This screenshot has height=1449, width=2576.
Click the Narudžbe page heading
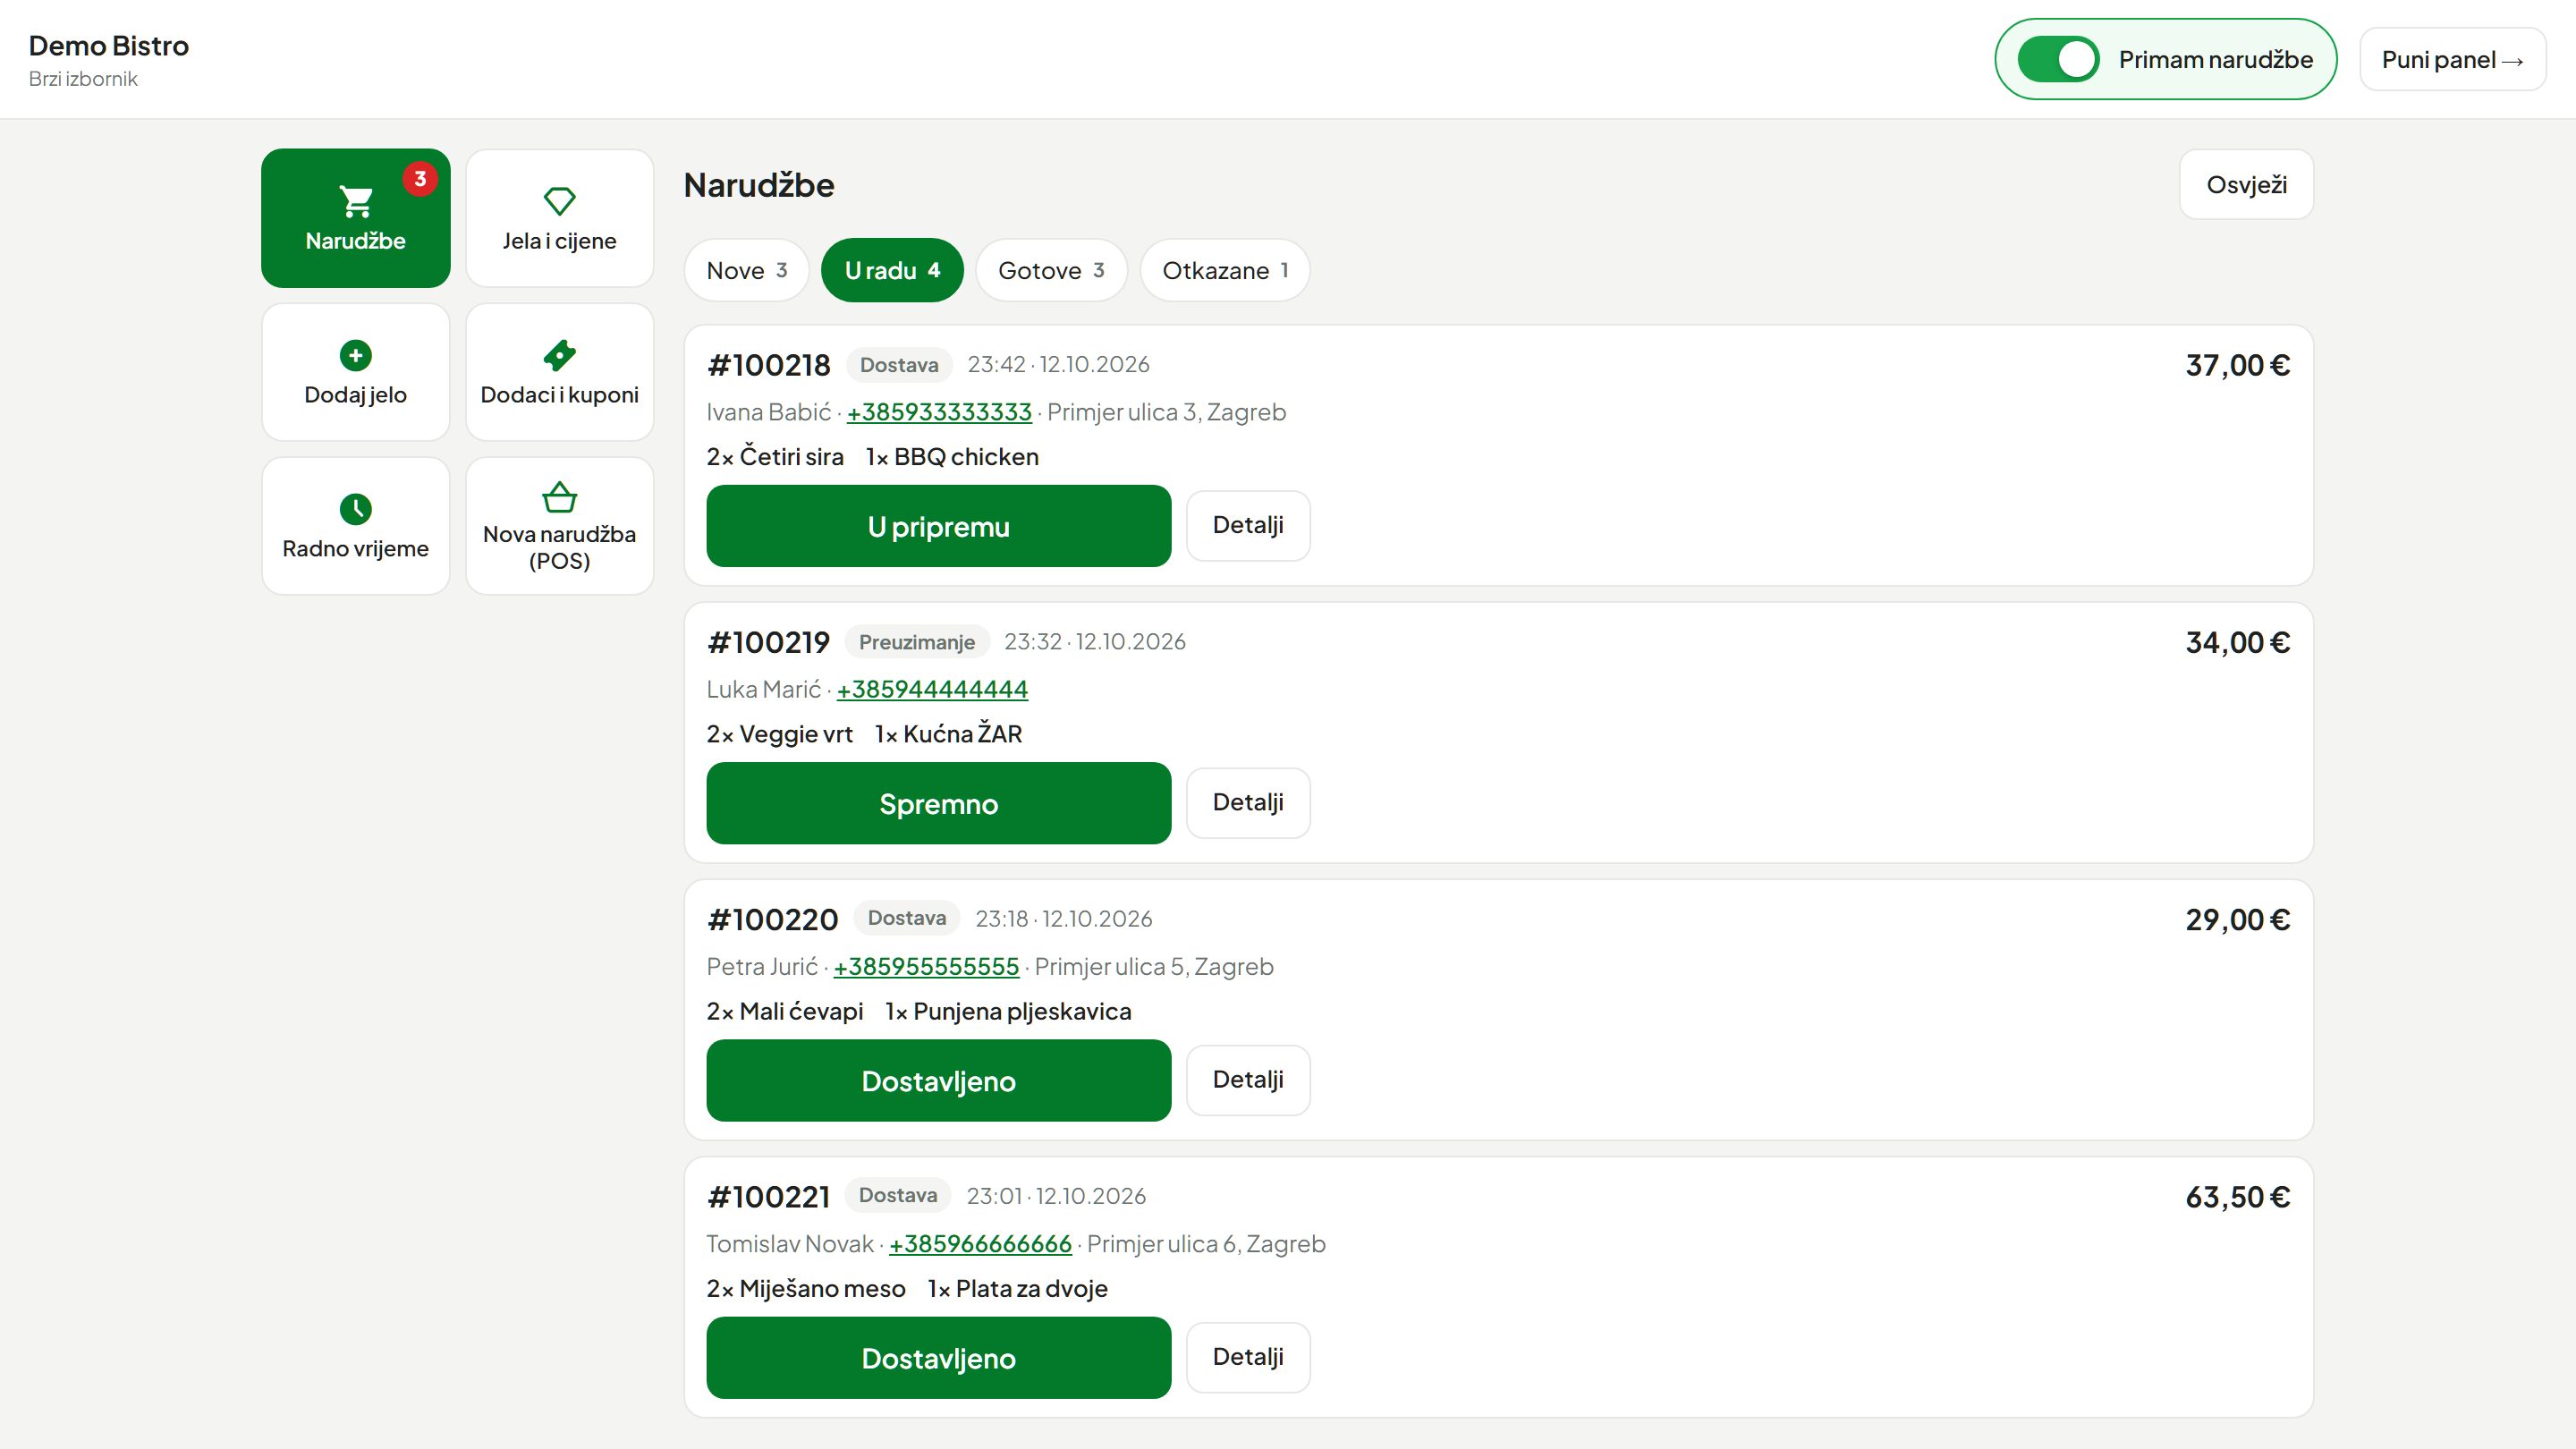[759, 185]
